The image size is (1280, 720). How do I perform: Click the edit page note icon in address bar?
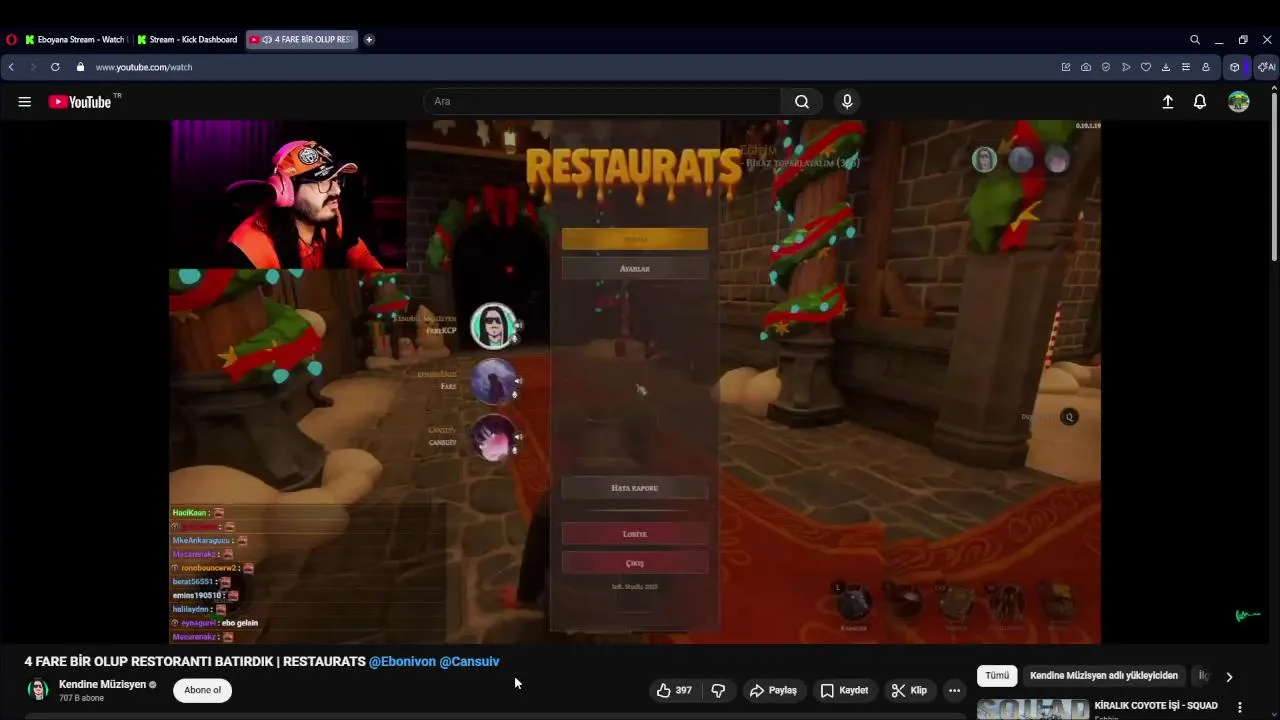pos(1066,67)
